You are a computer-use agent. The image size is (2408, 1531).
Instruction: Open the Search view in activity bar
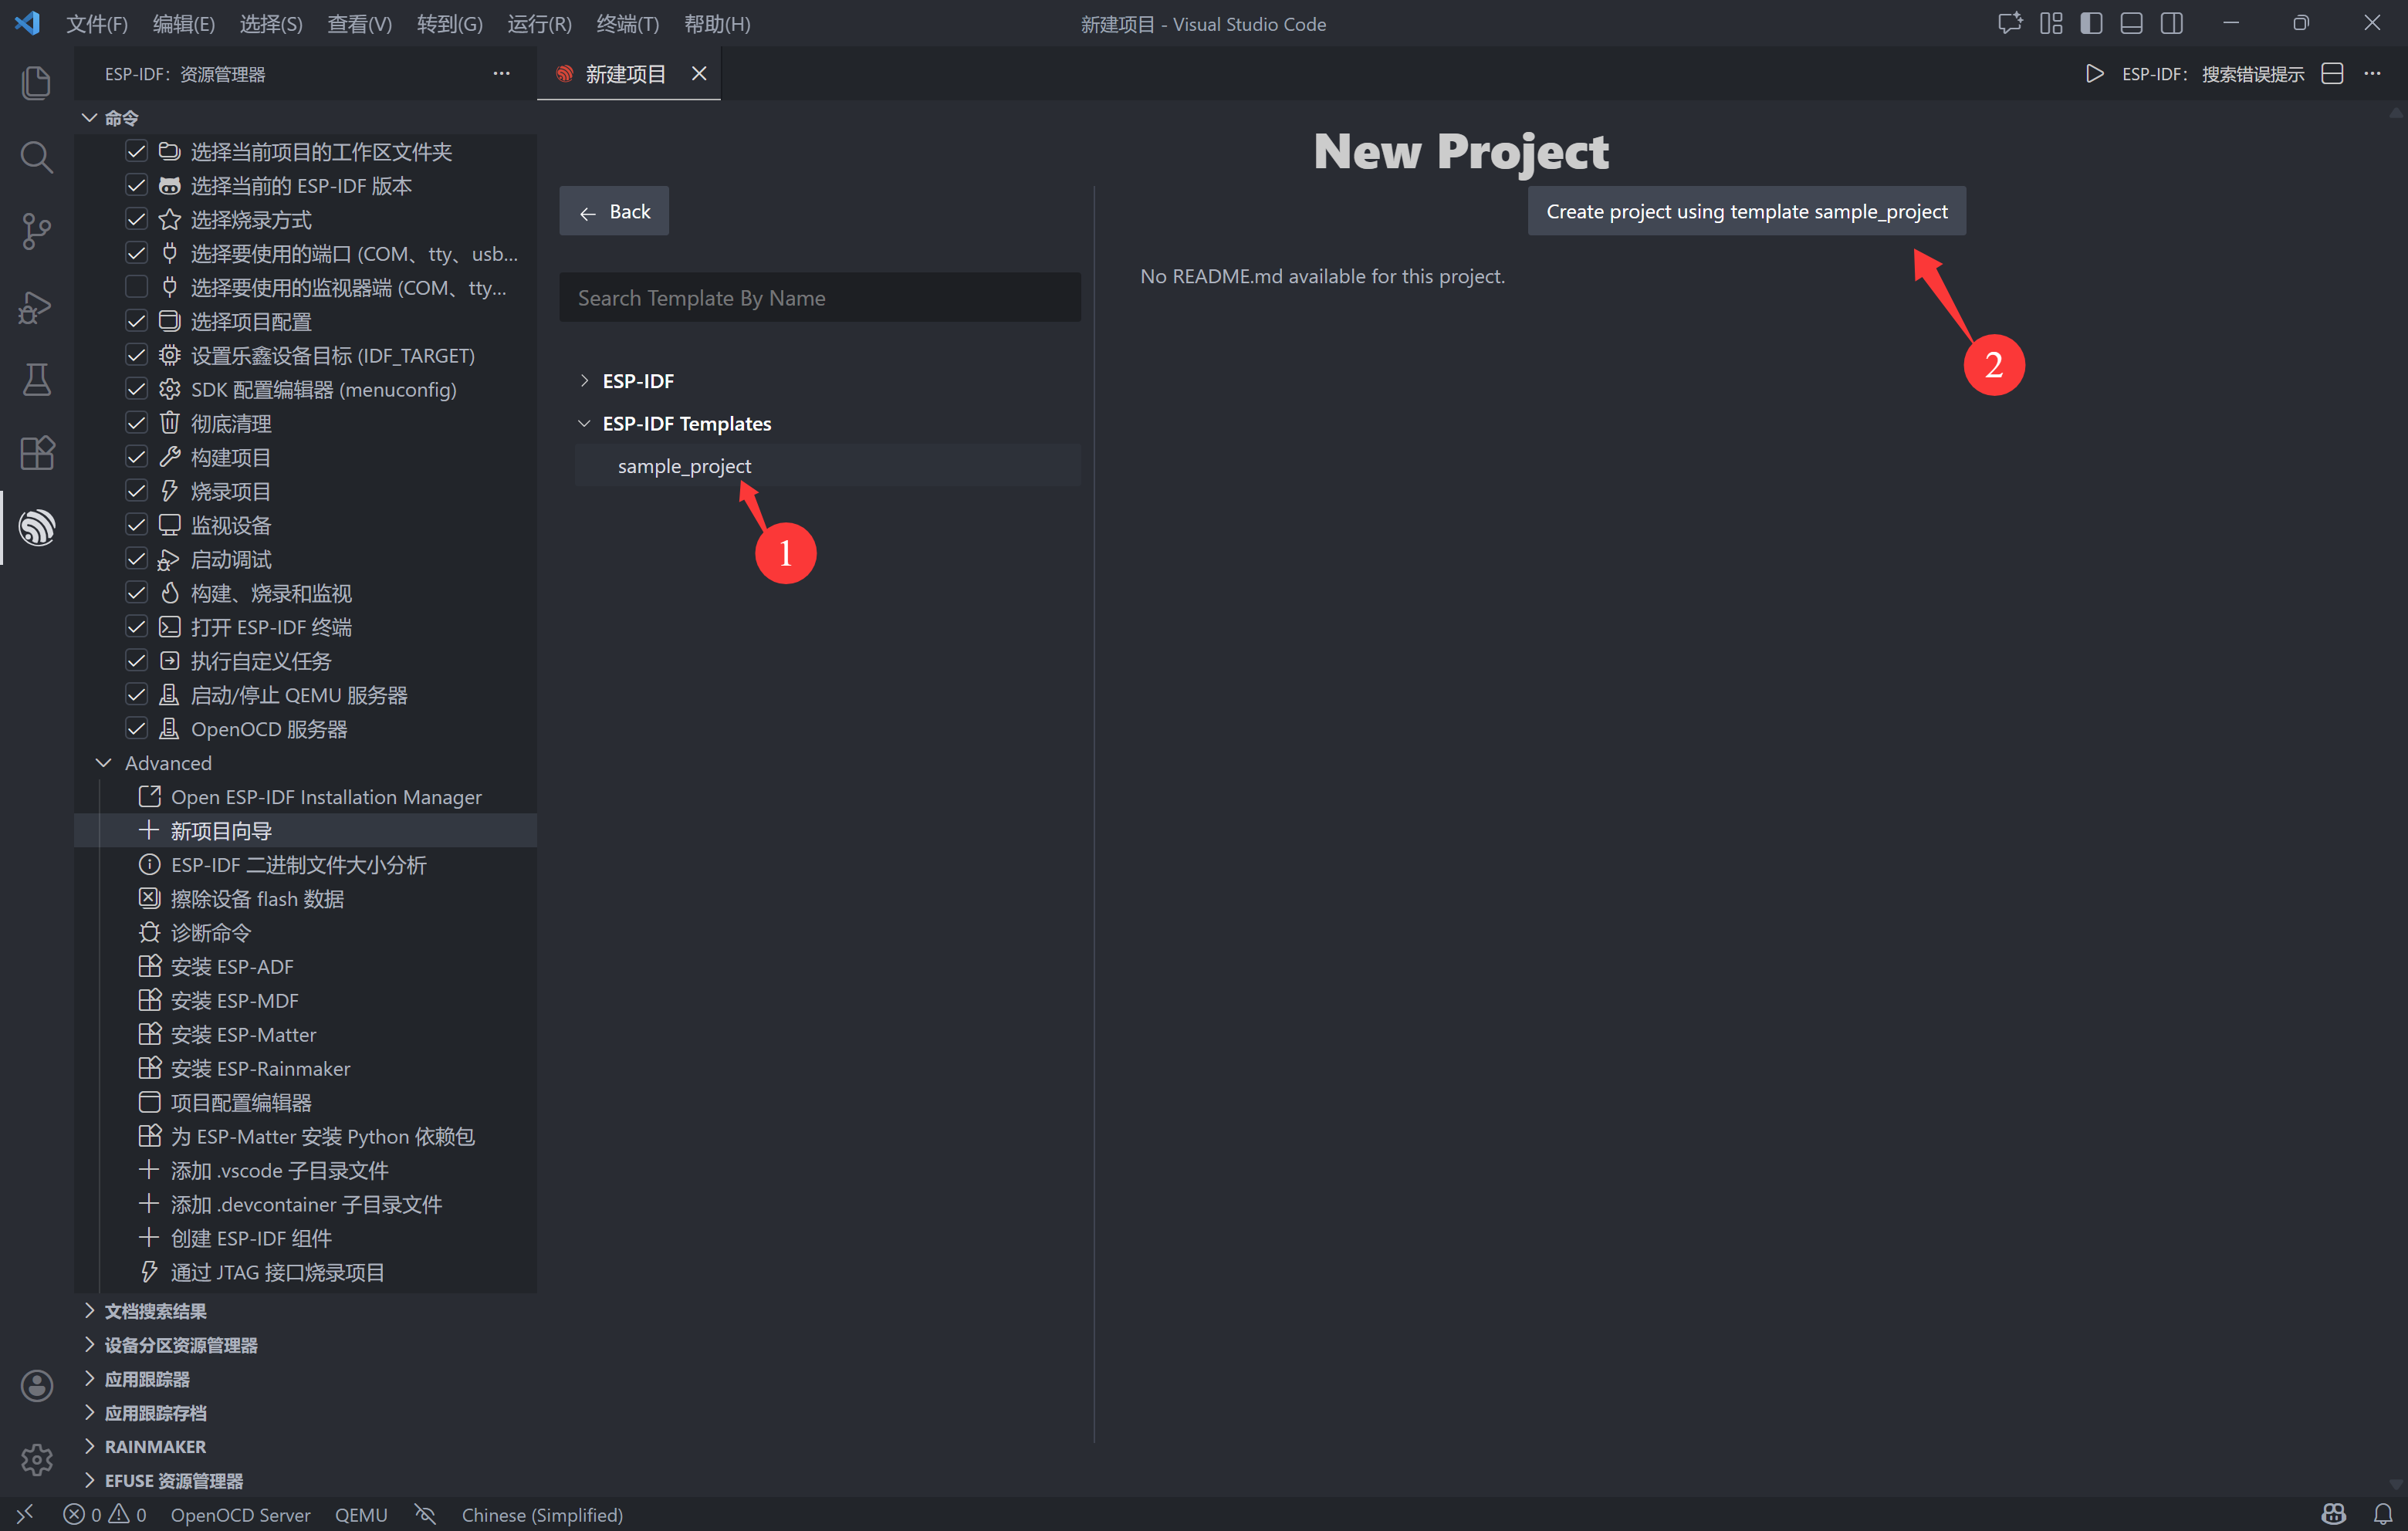(36, 157)
